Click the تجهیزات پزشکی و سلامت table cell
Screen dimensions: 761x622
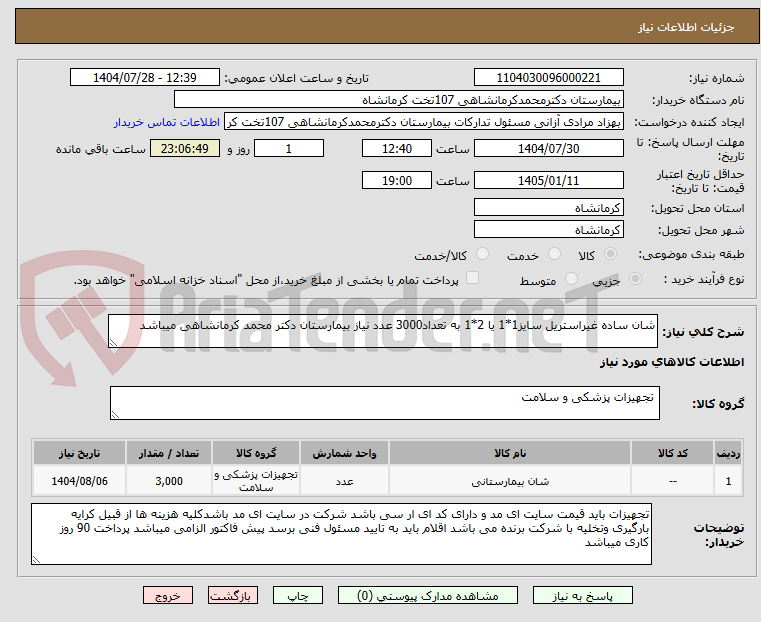click(x=256, y=481)
